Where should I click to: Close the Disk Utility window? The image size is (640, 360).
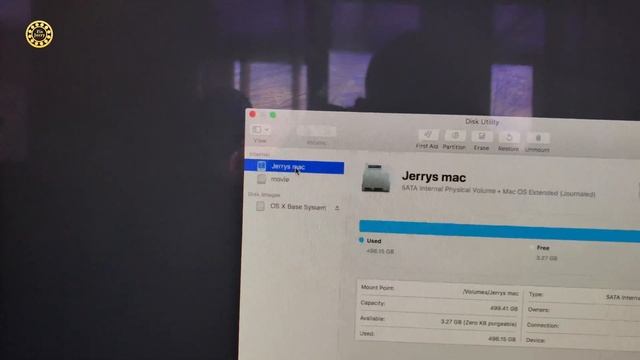click(252, 114)
